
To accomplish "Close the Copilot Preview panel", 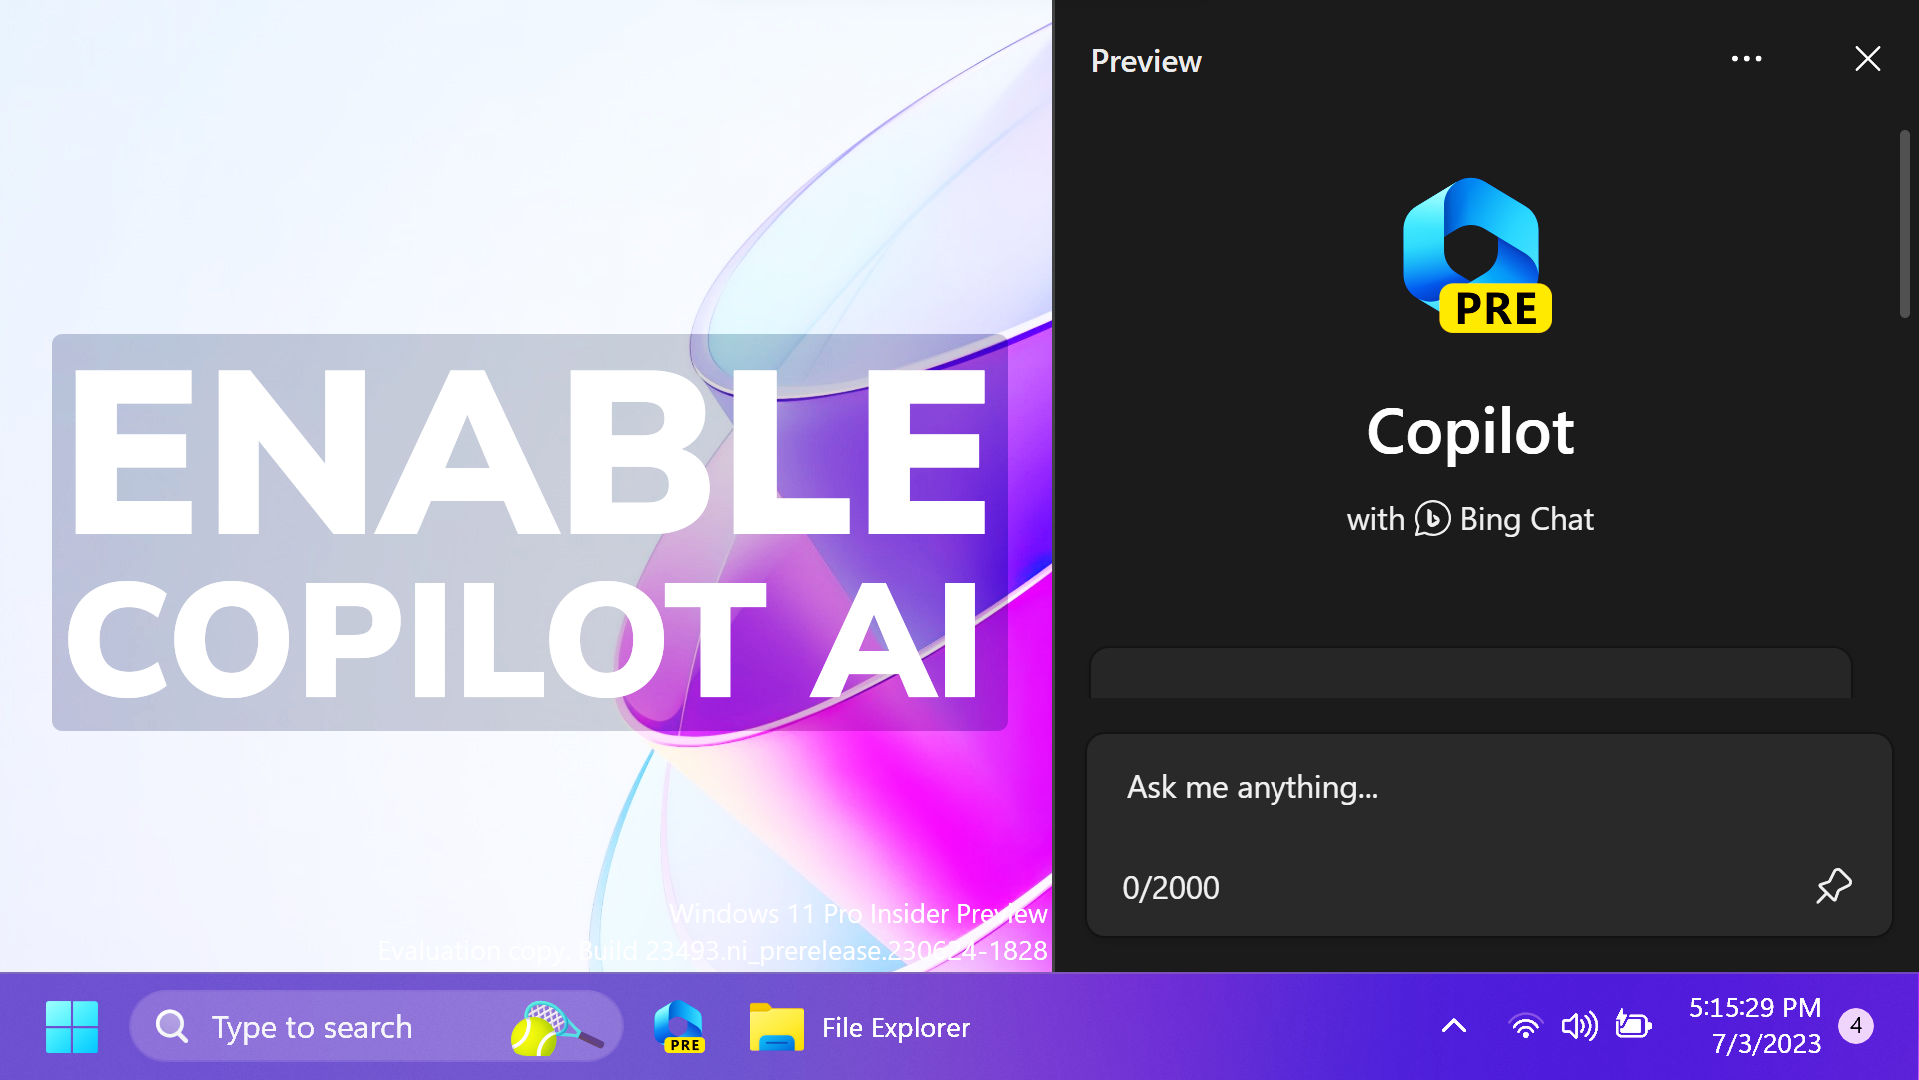I will [1867, 59].
